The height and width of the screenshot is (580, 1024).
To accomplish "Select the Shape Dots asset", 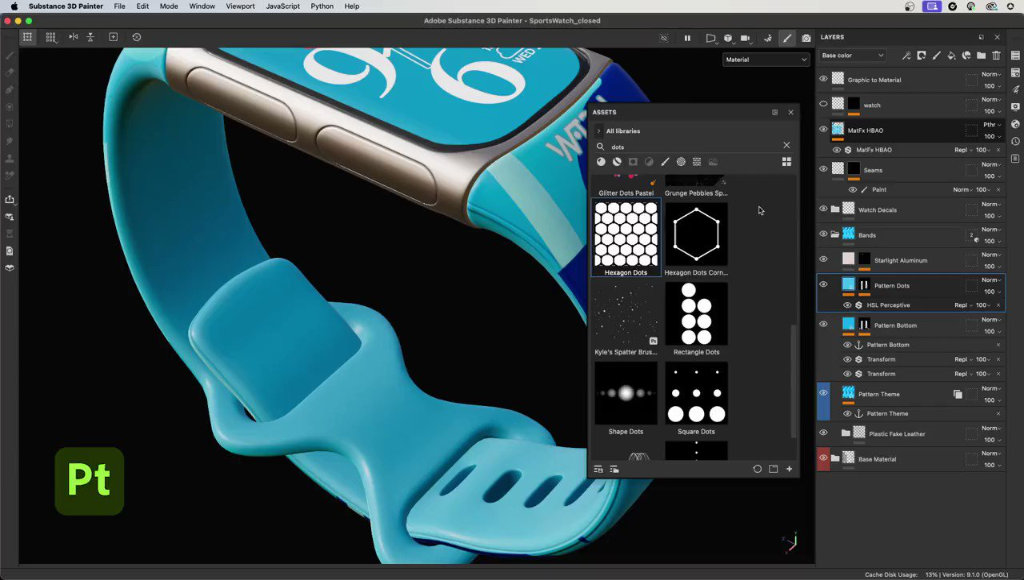I will point(626,398).
